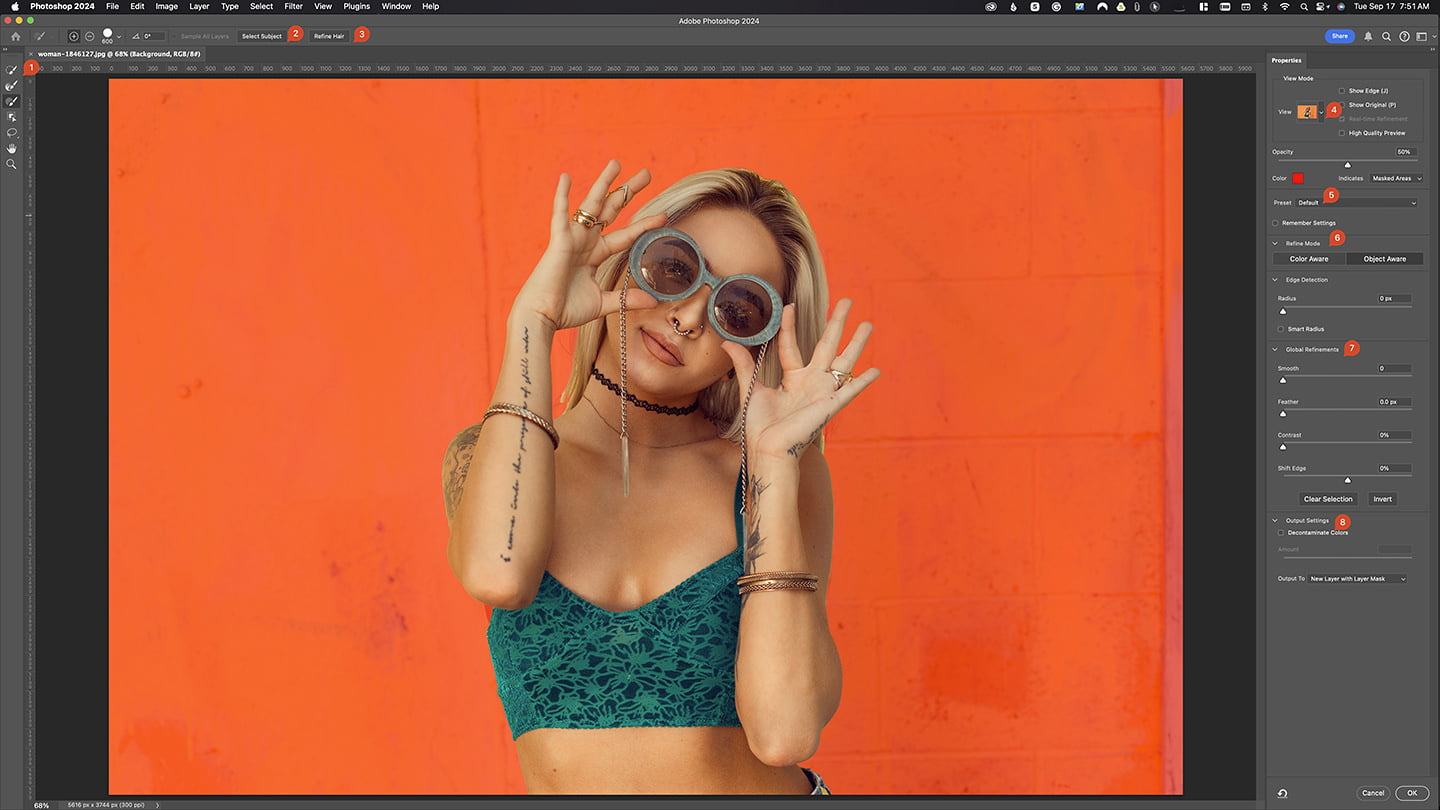Select the Hand tool
This screenshot has height=810, width=1440.
(x=12, y=148)
